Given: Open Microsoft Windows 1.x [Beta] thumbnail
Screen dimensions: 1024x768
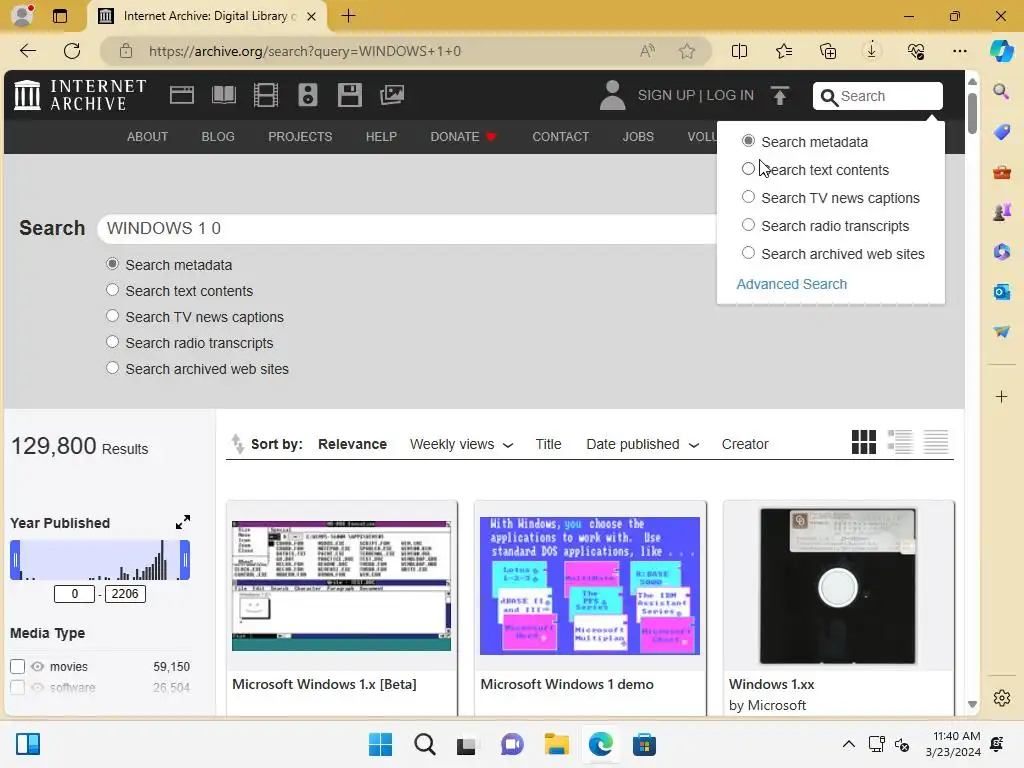Looking at the screenshot, I should pos(342,586).
